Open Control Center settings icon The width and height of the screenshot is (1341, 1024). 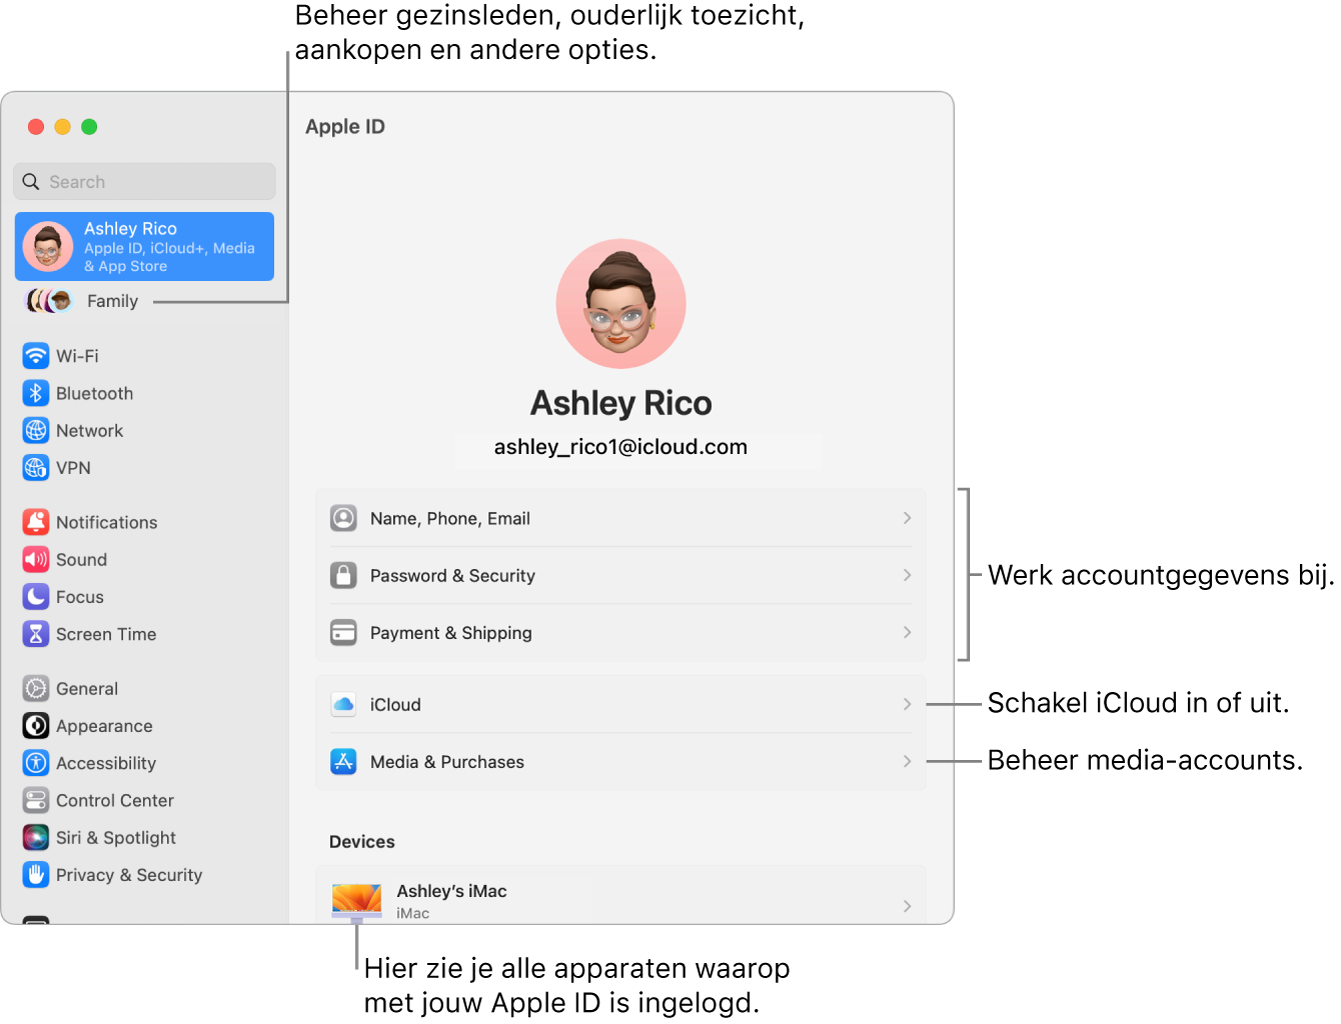[36, 799]
